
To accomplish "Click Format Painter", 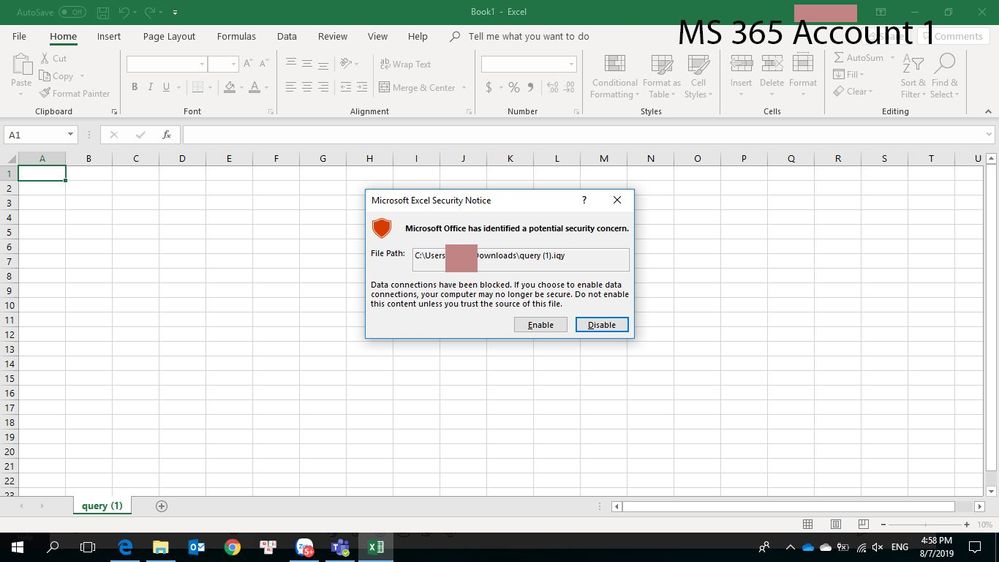I will click(x=75, y=93).
